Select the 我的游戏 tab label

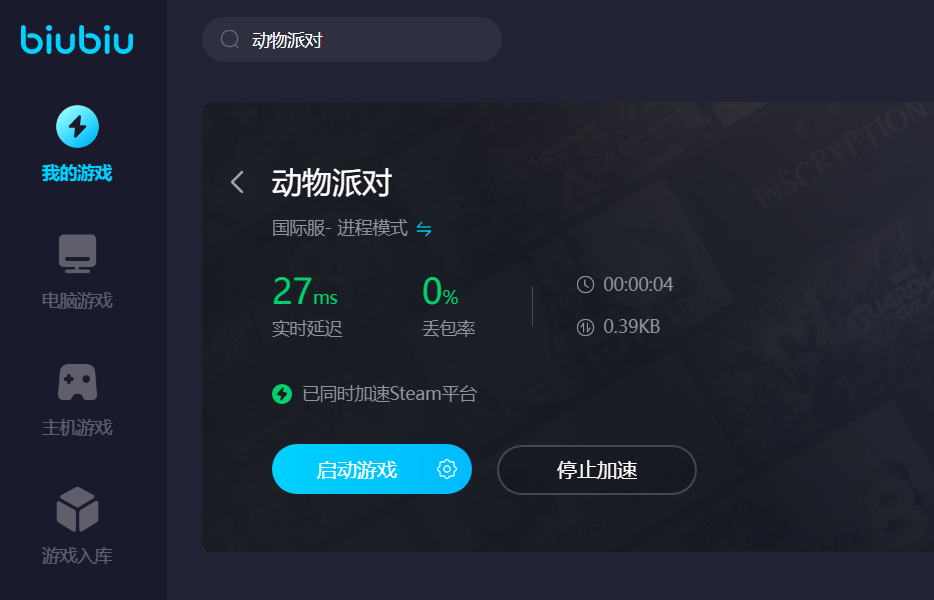(x=77, y=173)
